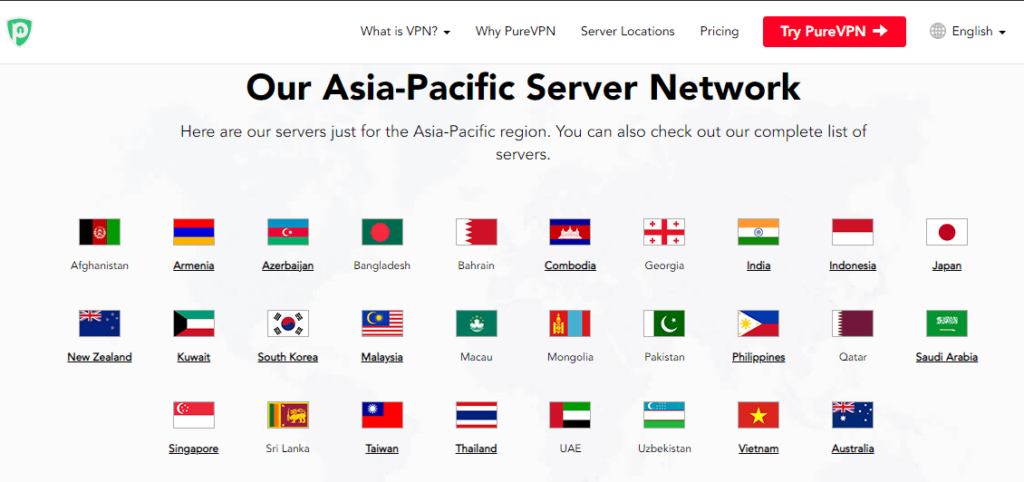The width and height of the screenshot is (1024, 482).
Task: Select the Singapore flag icon
Action: point(194,415)
